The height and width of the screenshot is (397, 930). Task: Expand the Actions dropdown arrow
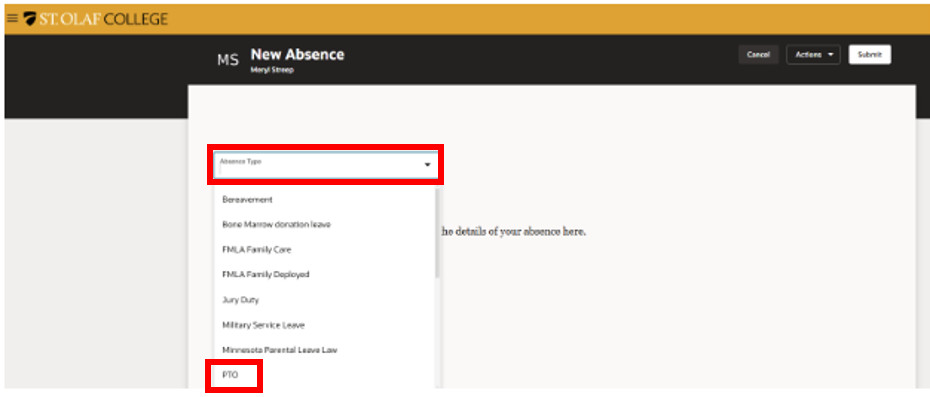coord(830,55)
